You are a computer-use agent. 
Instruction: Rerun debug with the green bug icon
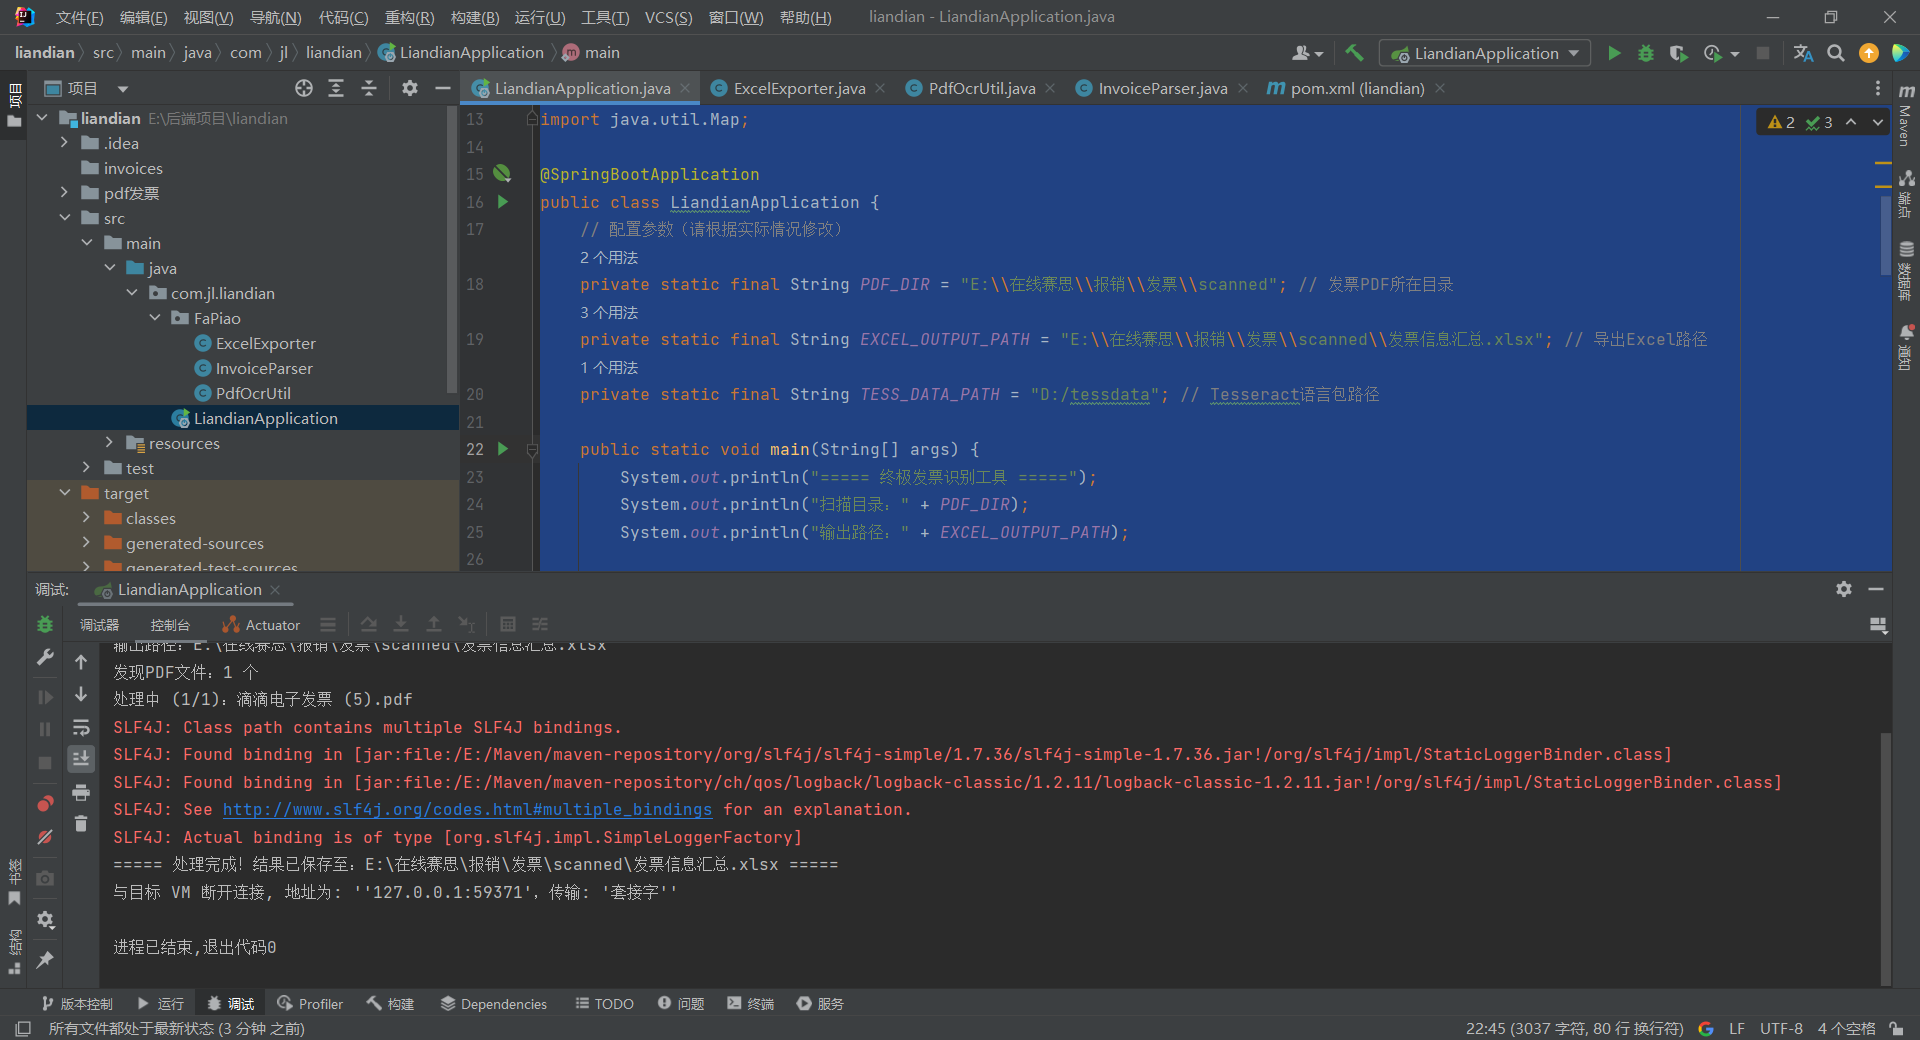45,625
